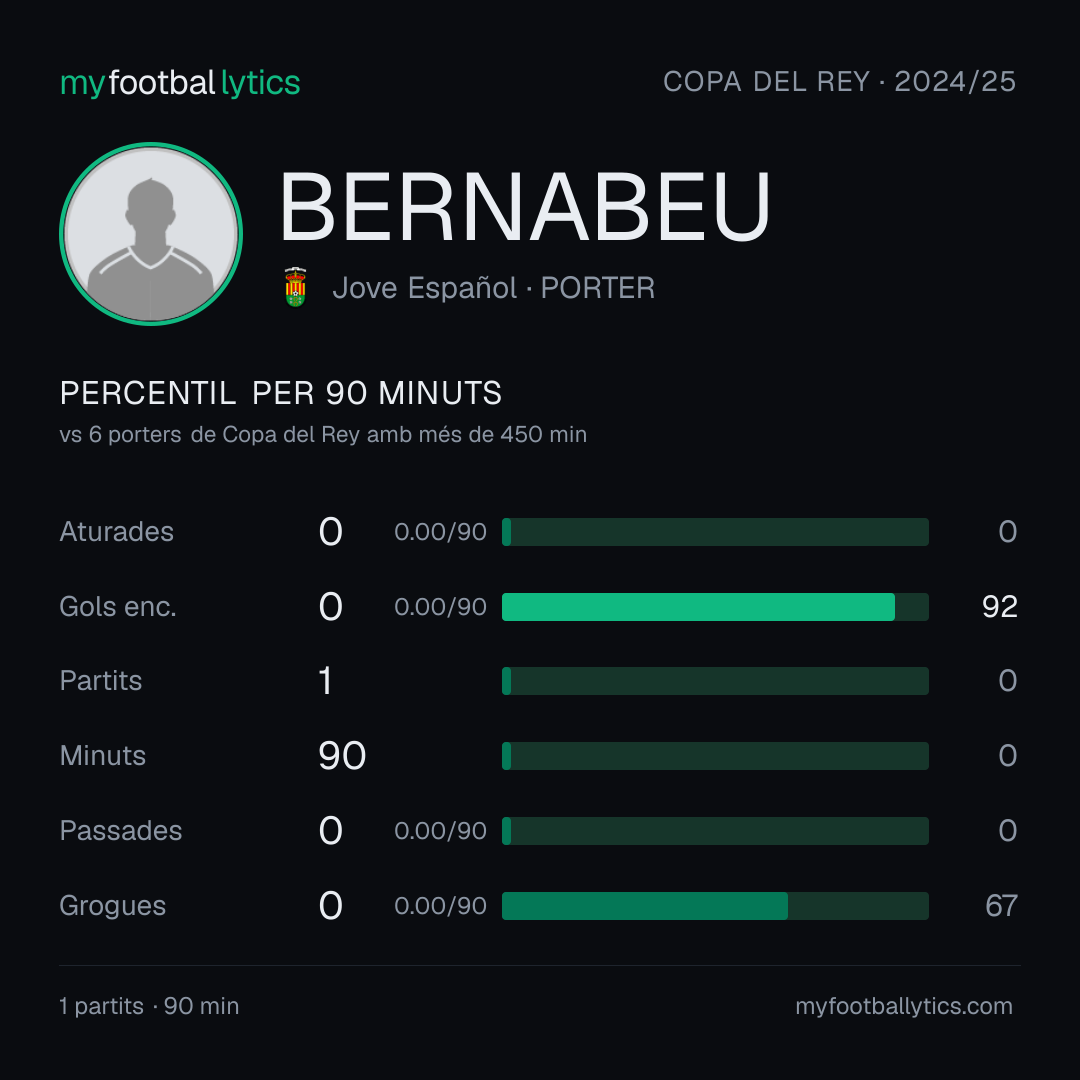Click the Minuts value 90
The image size is (1080, 1080).
(342, 756)
